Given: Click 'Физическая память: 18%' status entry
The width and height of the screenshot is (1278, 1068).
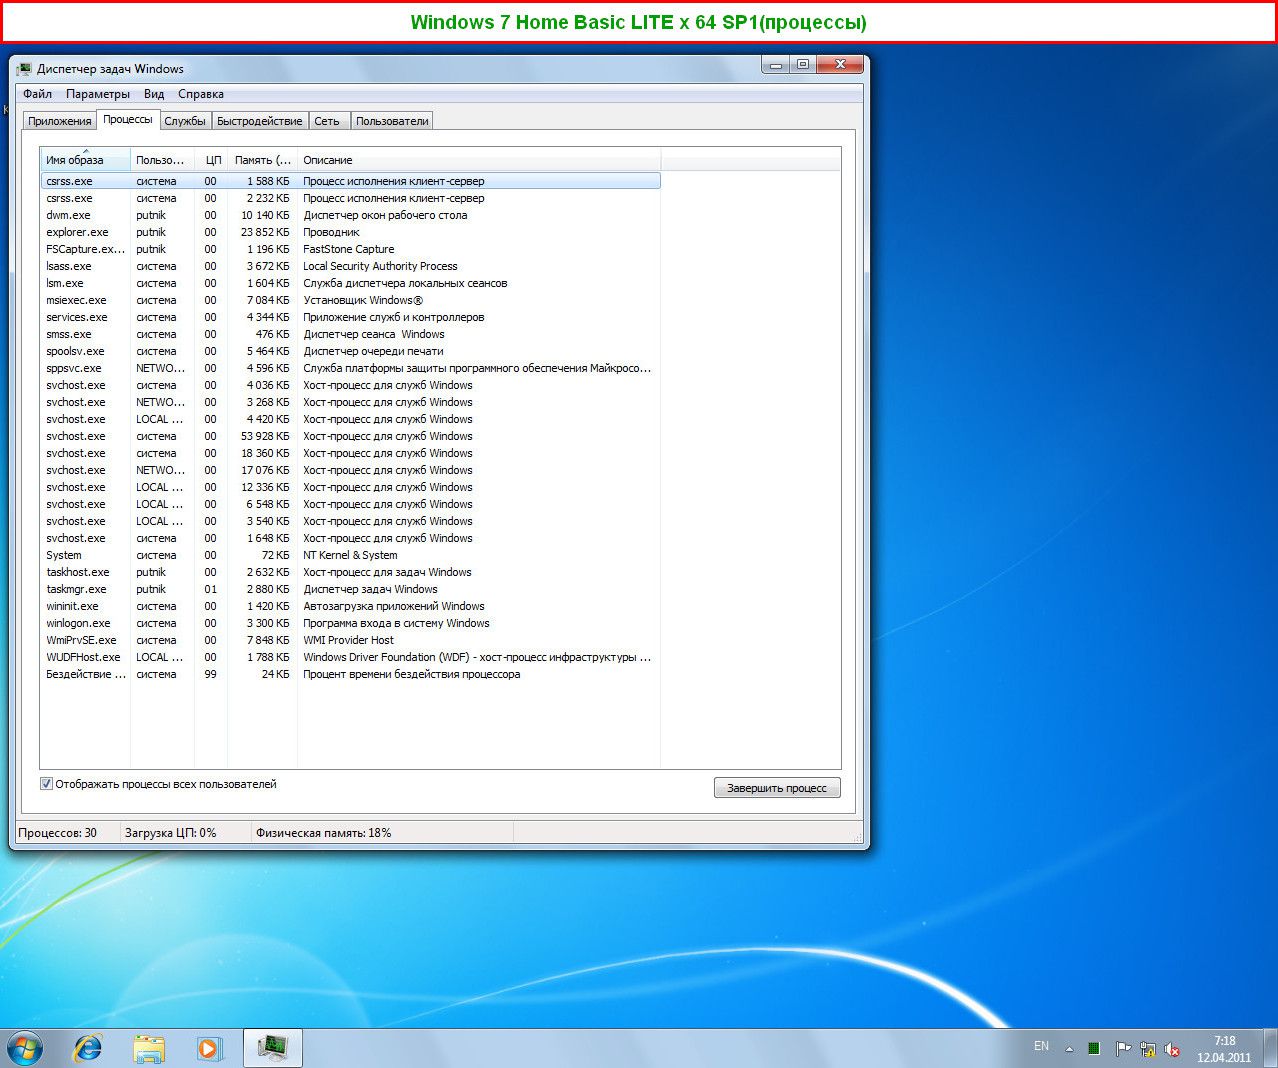Looking at the screenshot, I should point(323,833).
